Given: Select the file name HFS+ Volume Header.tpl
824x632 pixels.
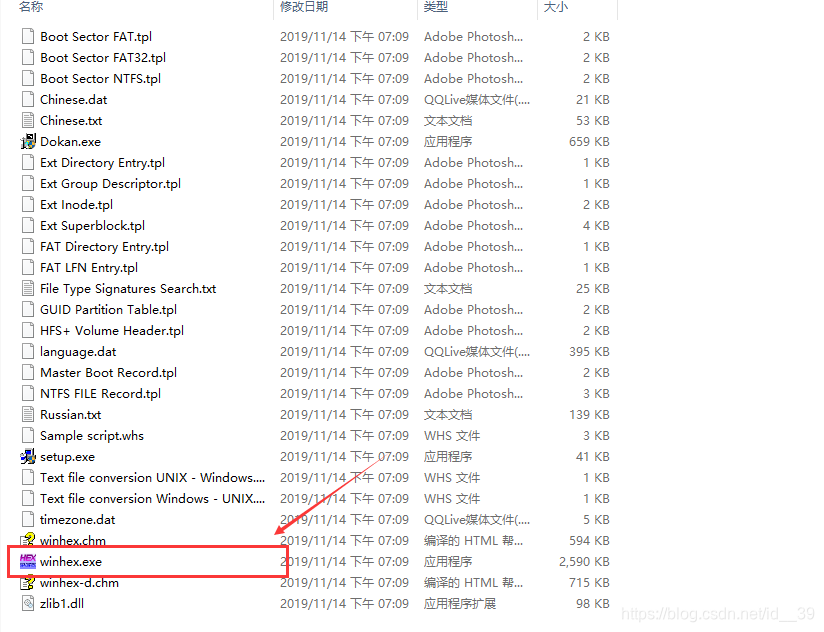Looking at the screenshot, I should tap(112, 330).
